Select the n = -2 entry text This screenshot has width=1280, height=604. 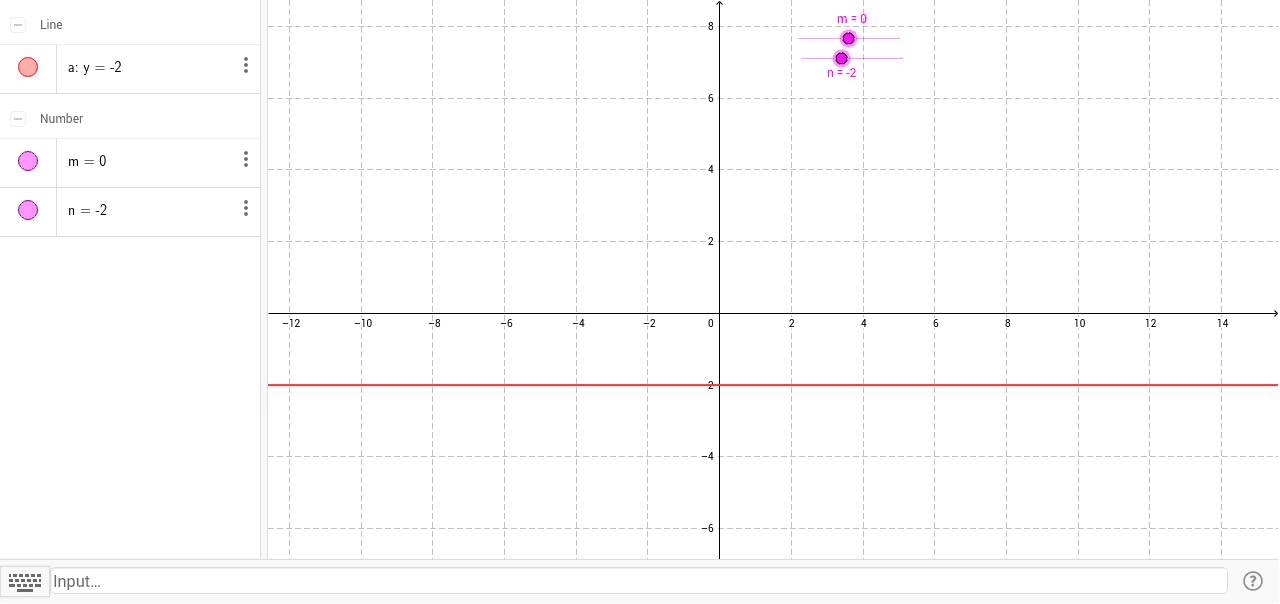coord(87,210)
